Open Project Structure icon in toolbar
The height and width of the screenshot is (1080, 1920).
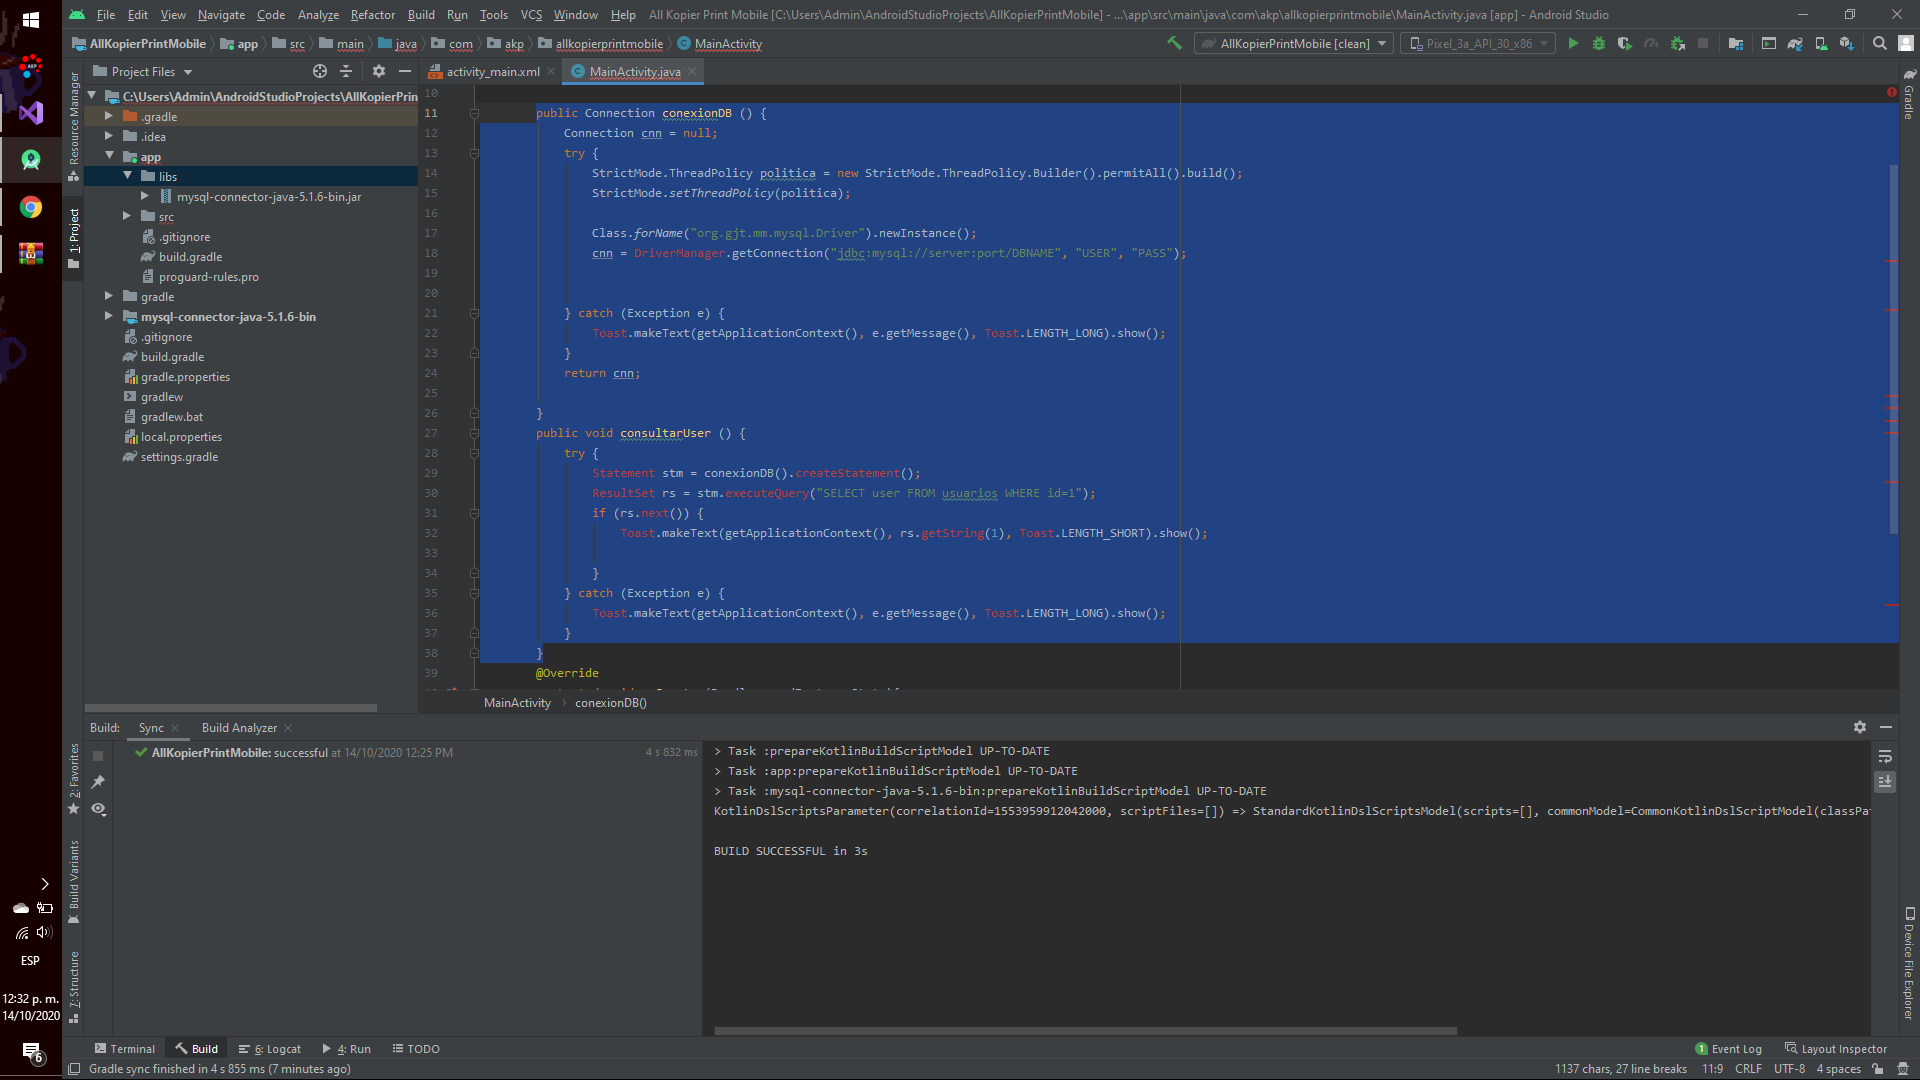(x=1736, y=43)
